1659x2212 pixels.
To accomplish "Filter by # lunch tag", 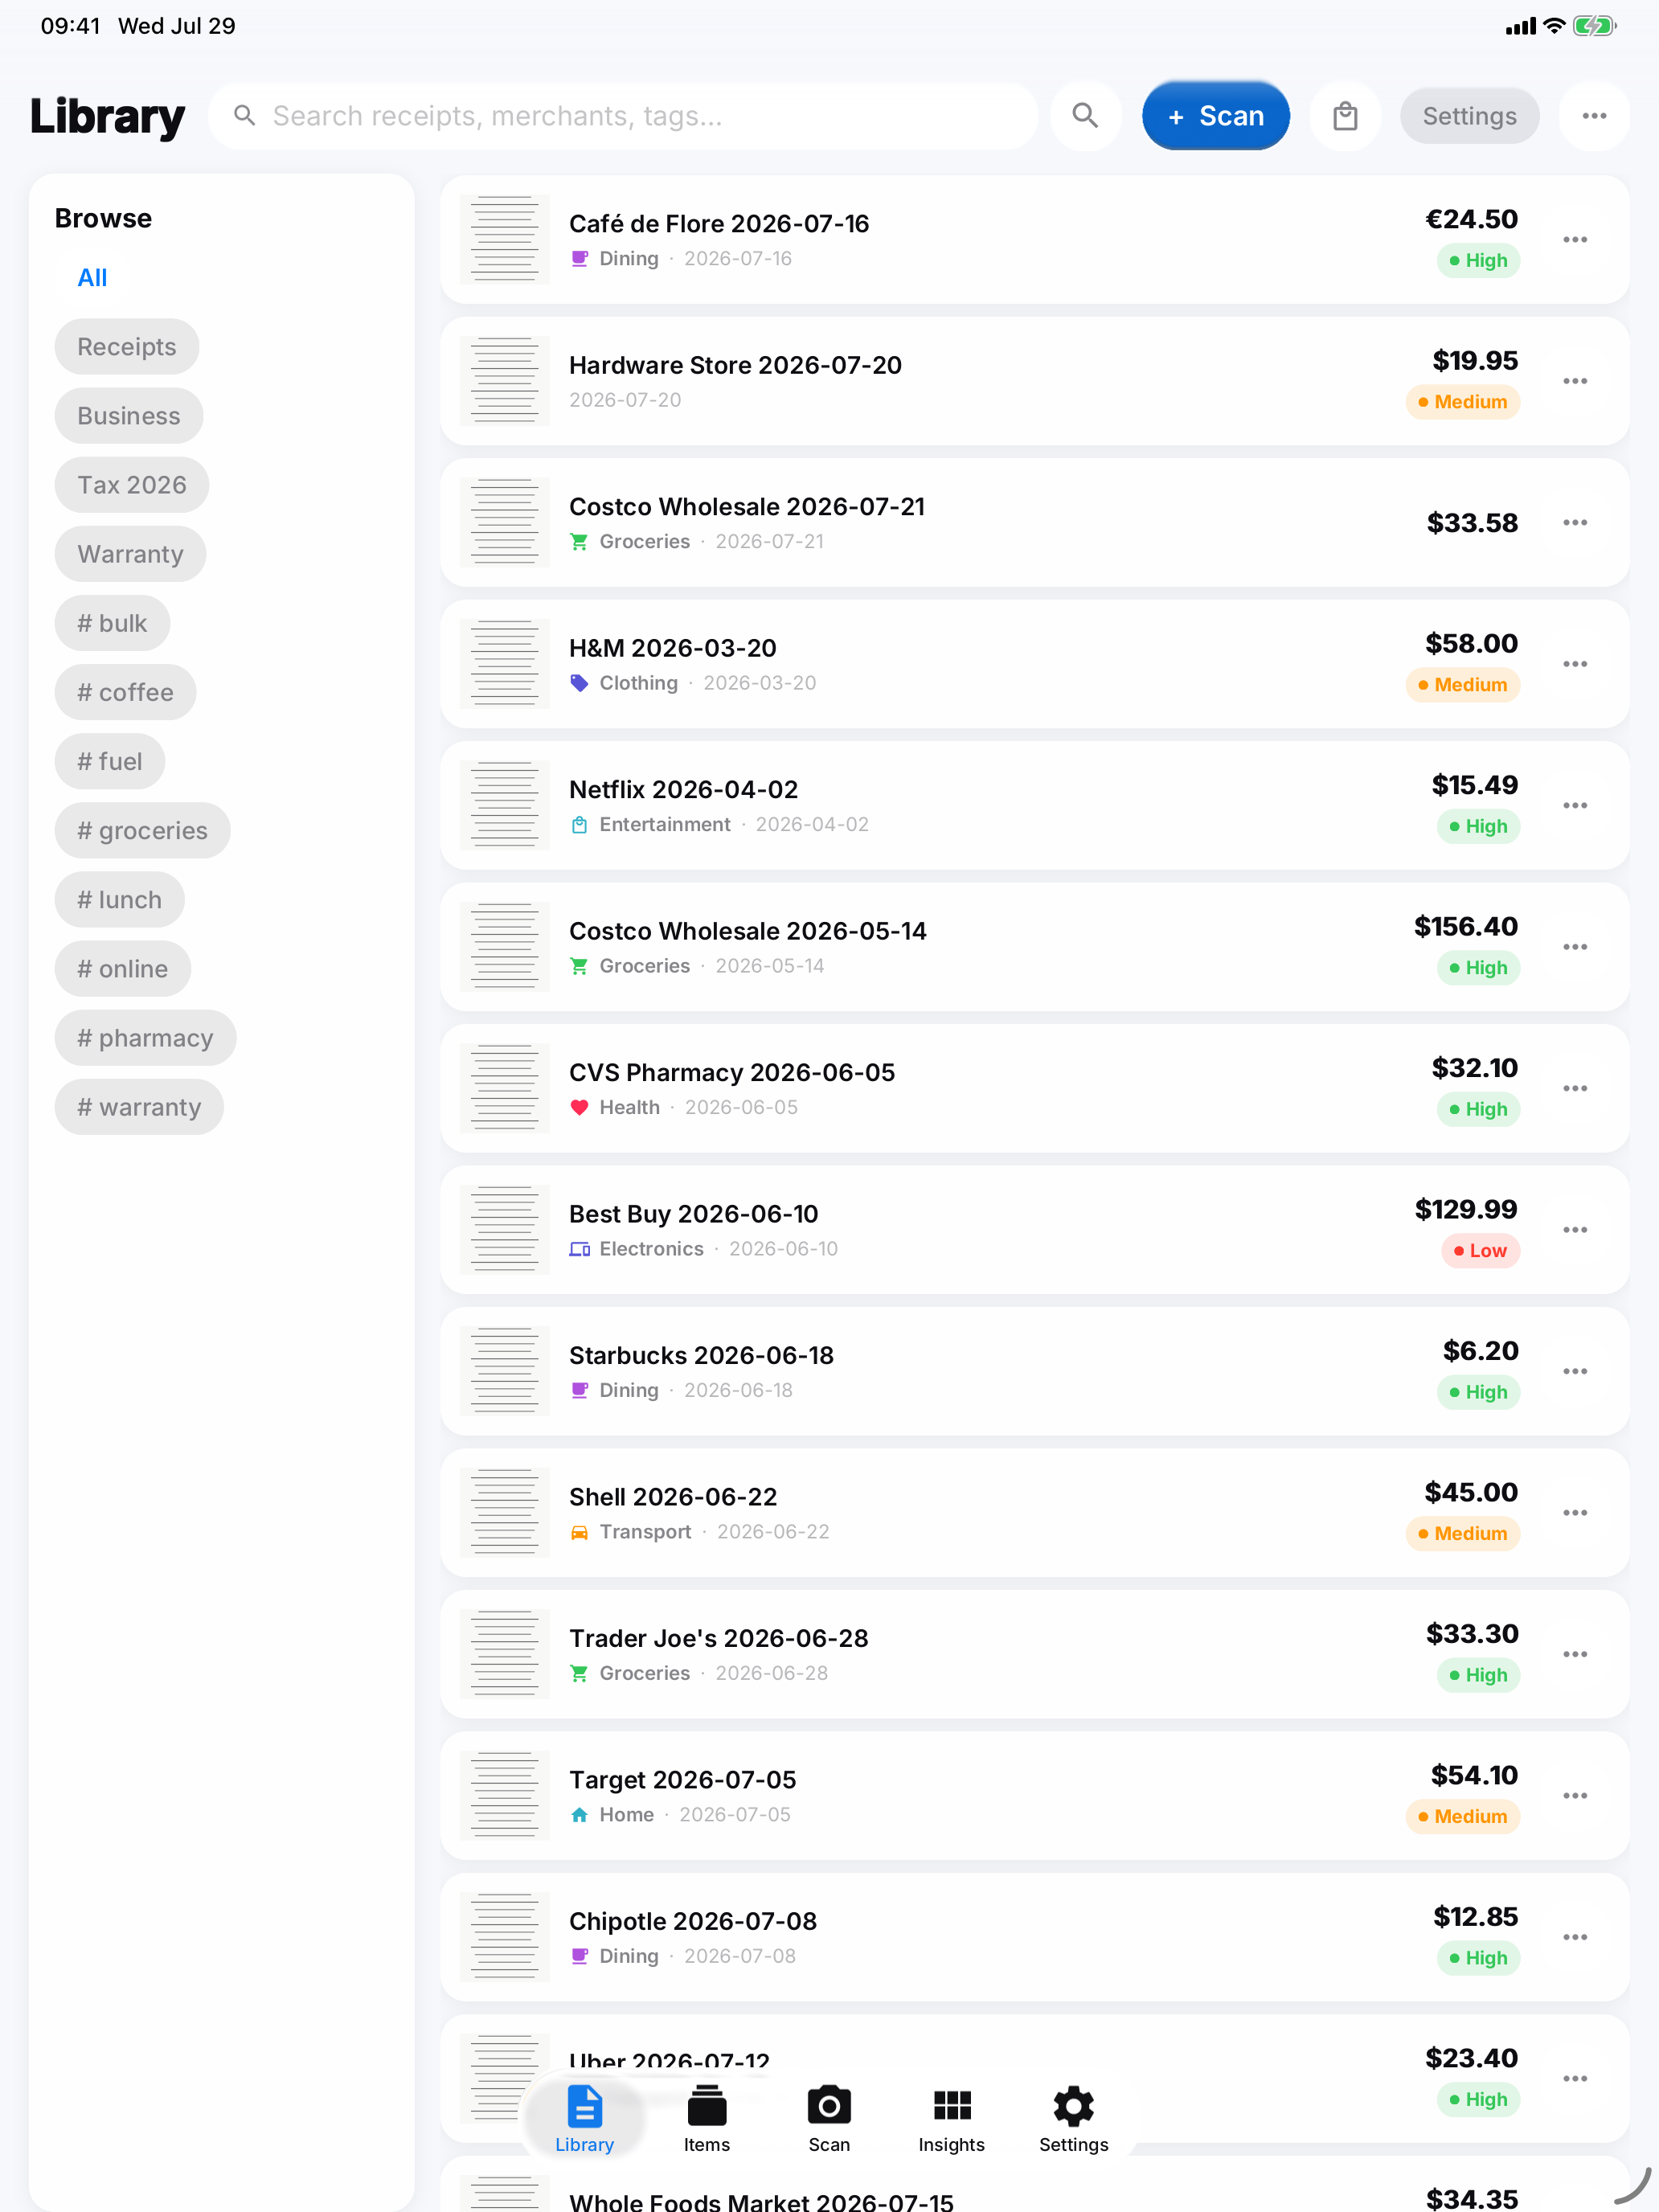I will (x=120, y=899).
